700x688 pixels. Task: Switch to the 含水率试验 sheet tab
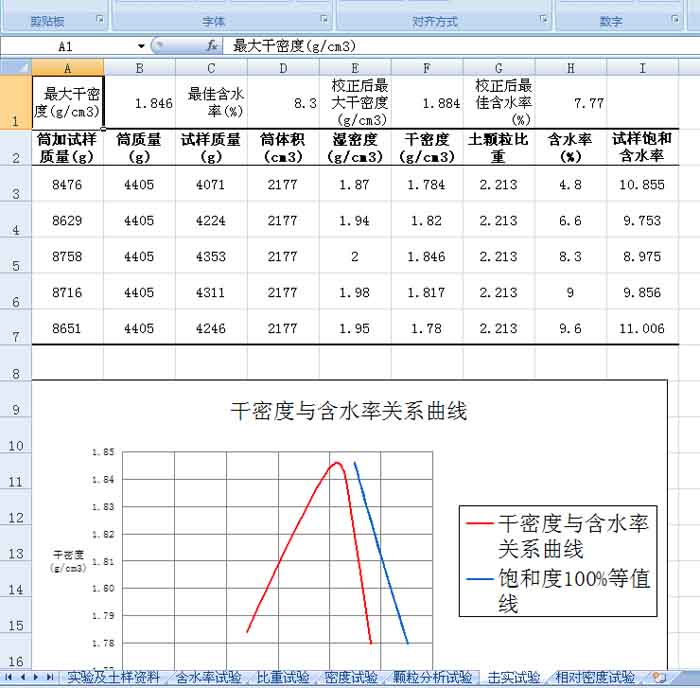[208, 678]
